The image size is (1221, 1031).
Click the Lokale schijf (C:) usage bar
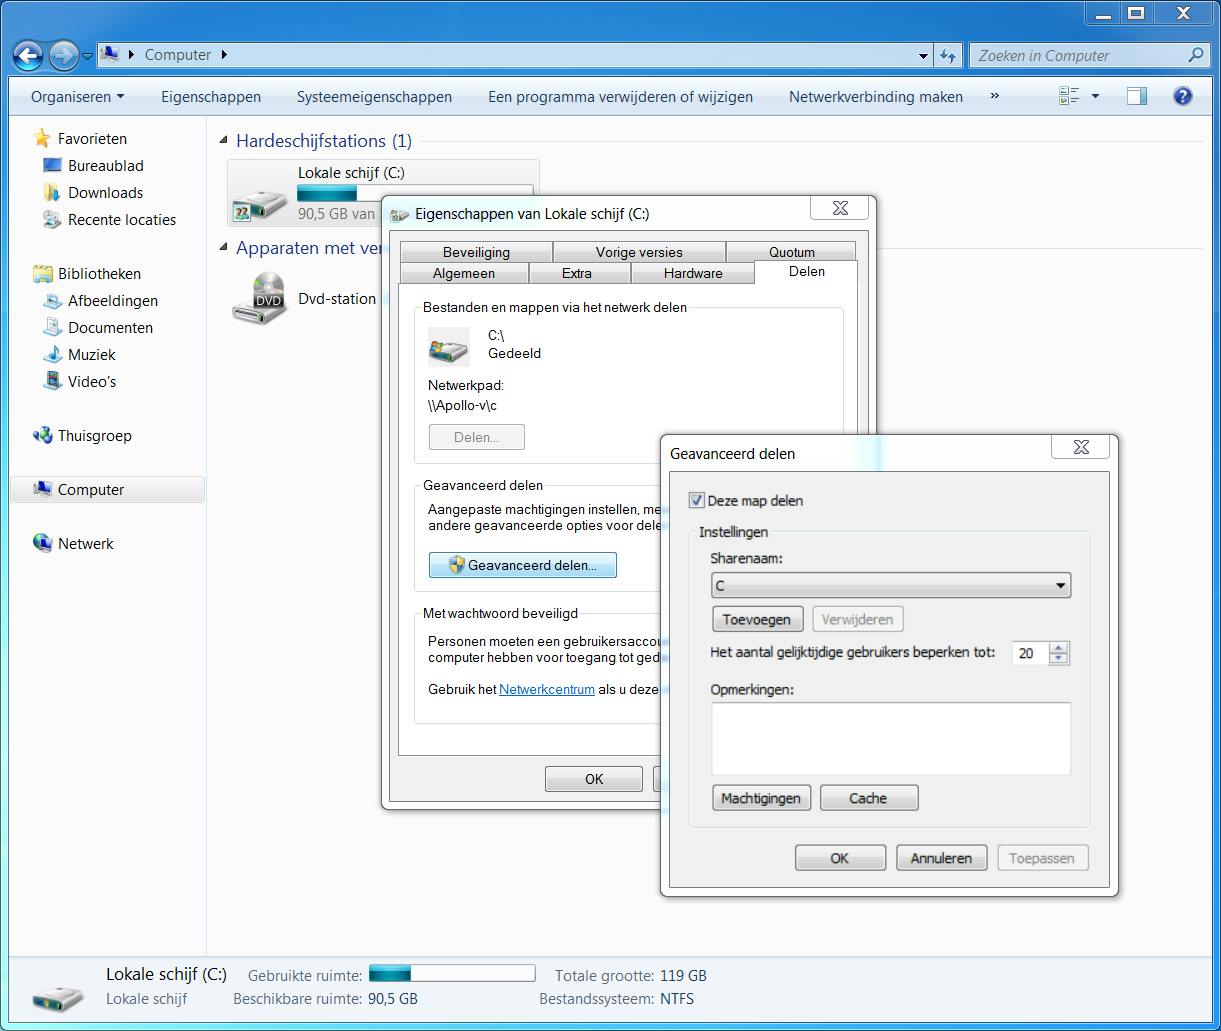pos(415,193)
